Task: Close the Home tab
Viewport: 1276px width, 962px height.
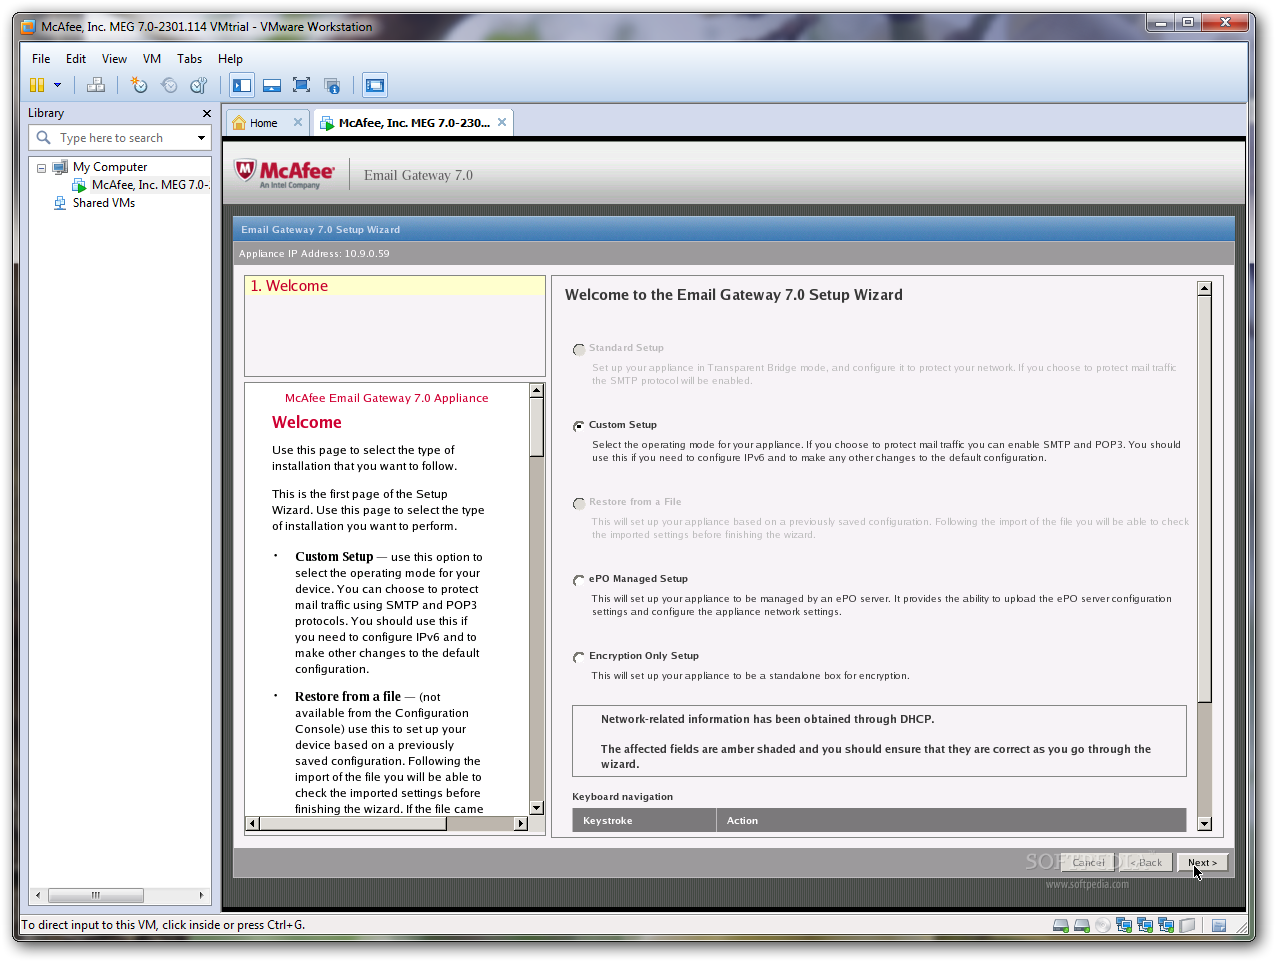Action: click(x=298, y=122)
